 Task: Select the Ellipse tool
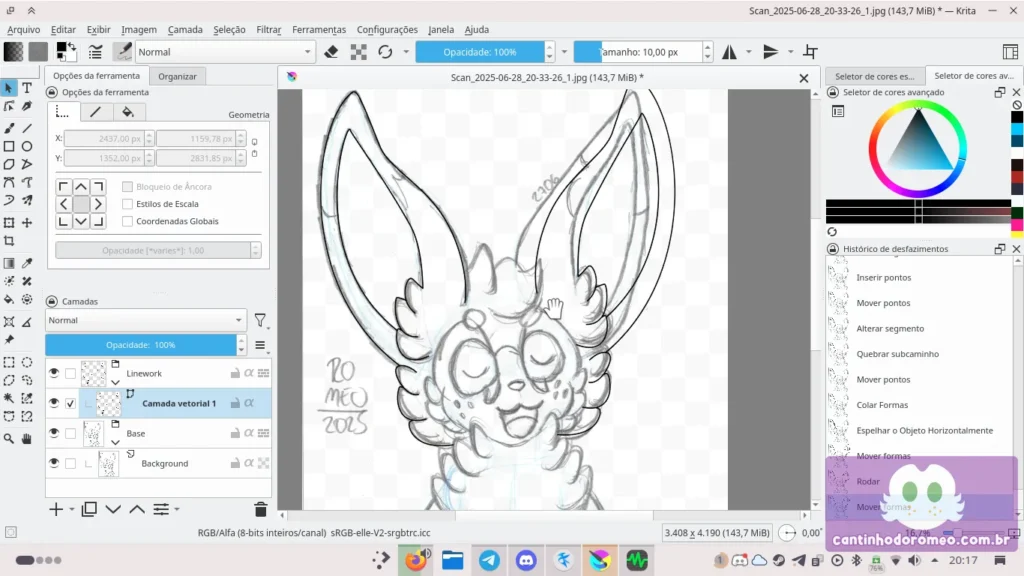(x=27, y=146)
